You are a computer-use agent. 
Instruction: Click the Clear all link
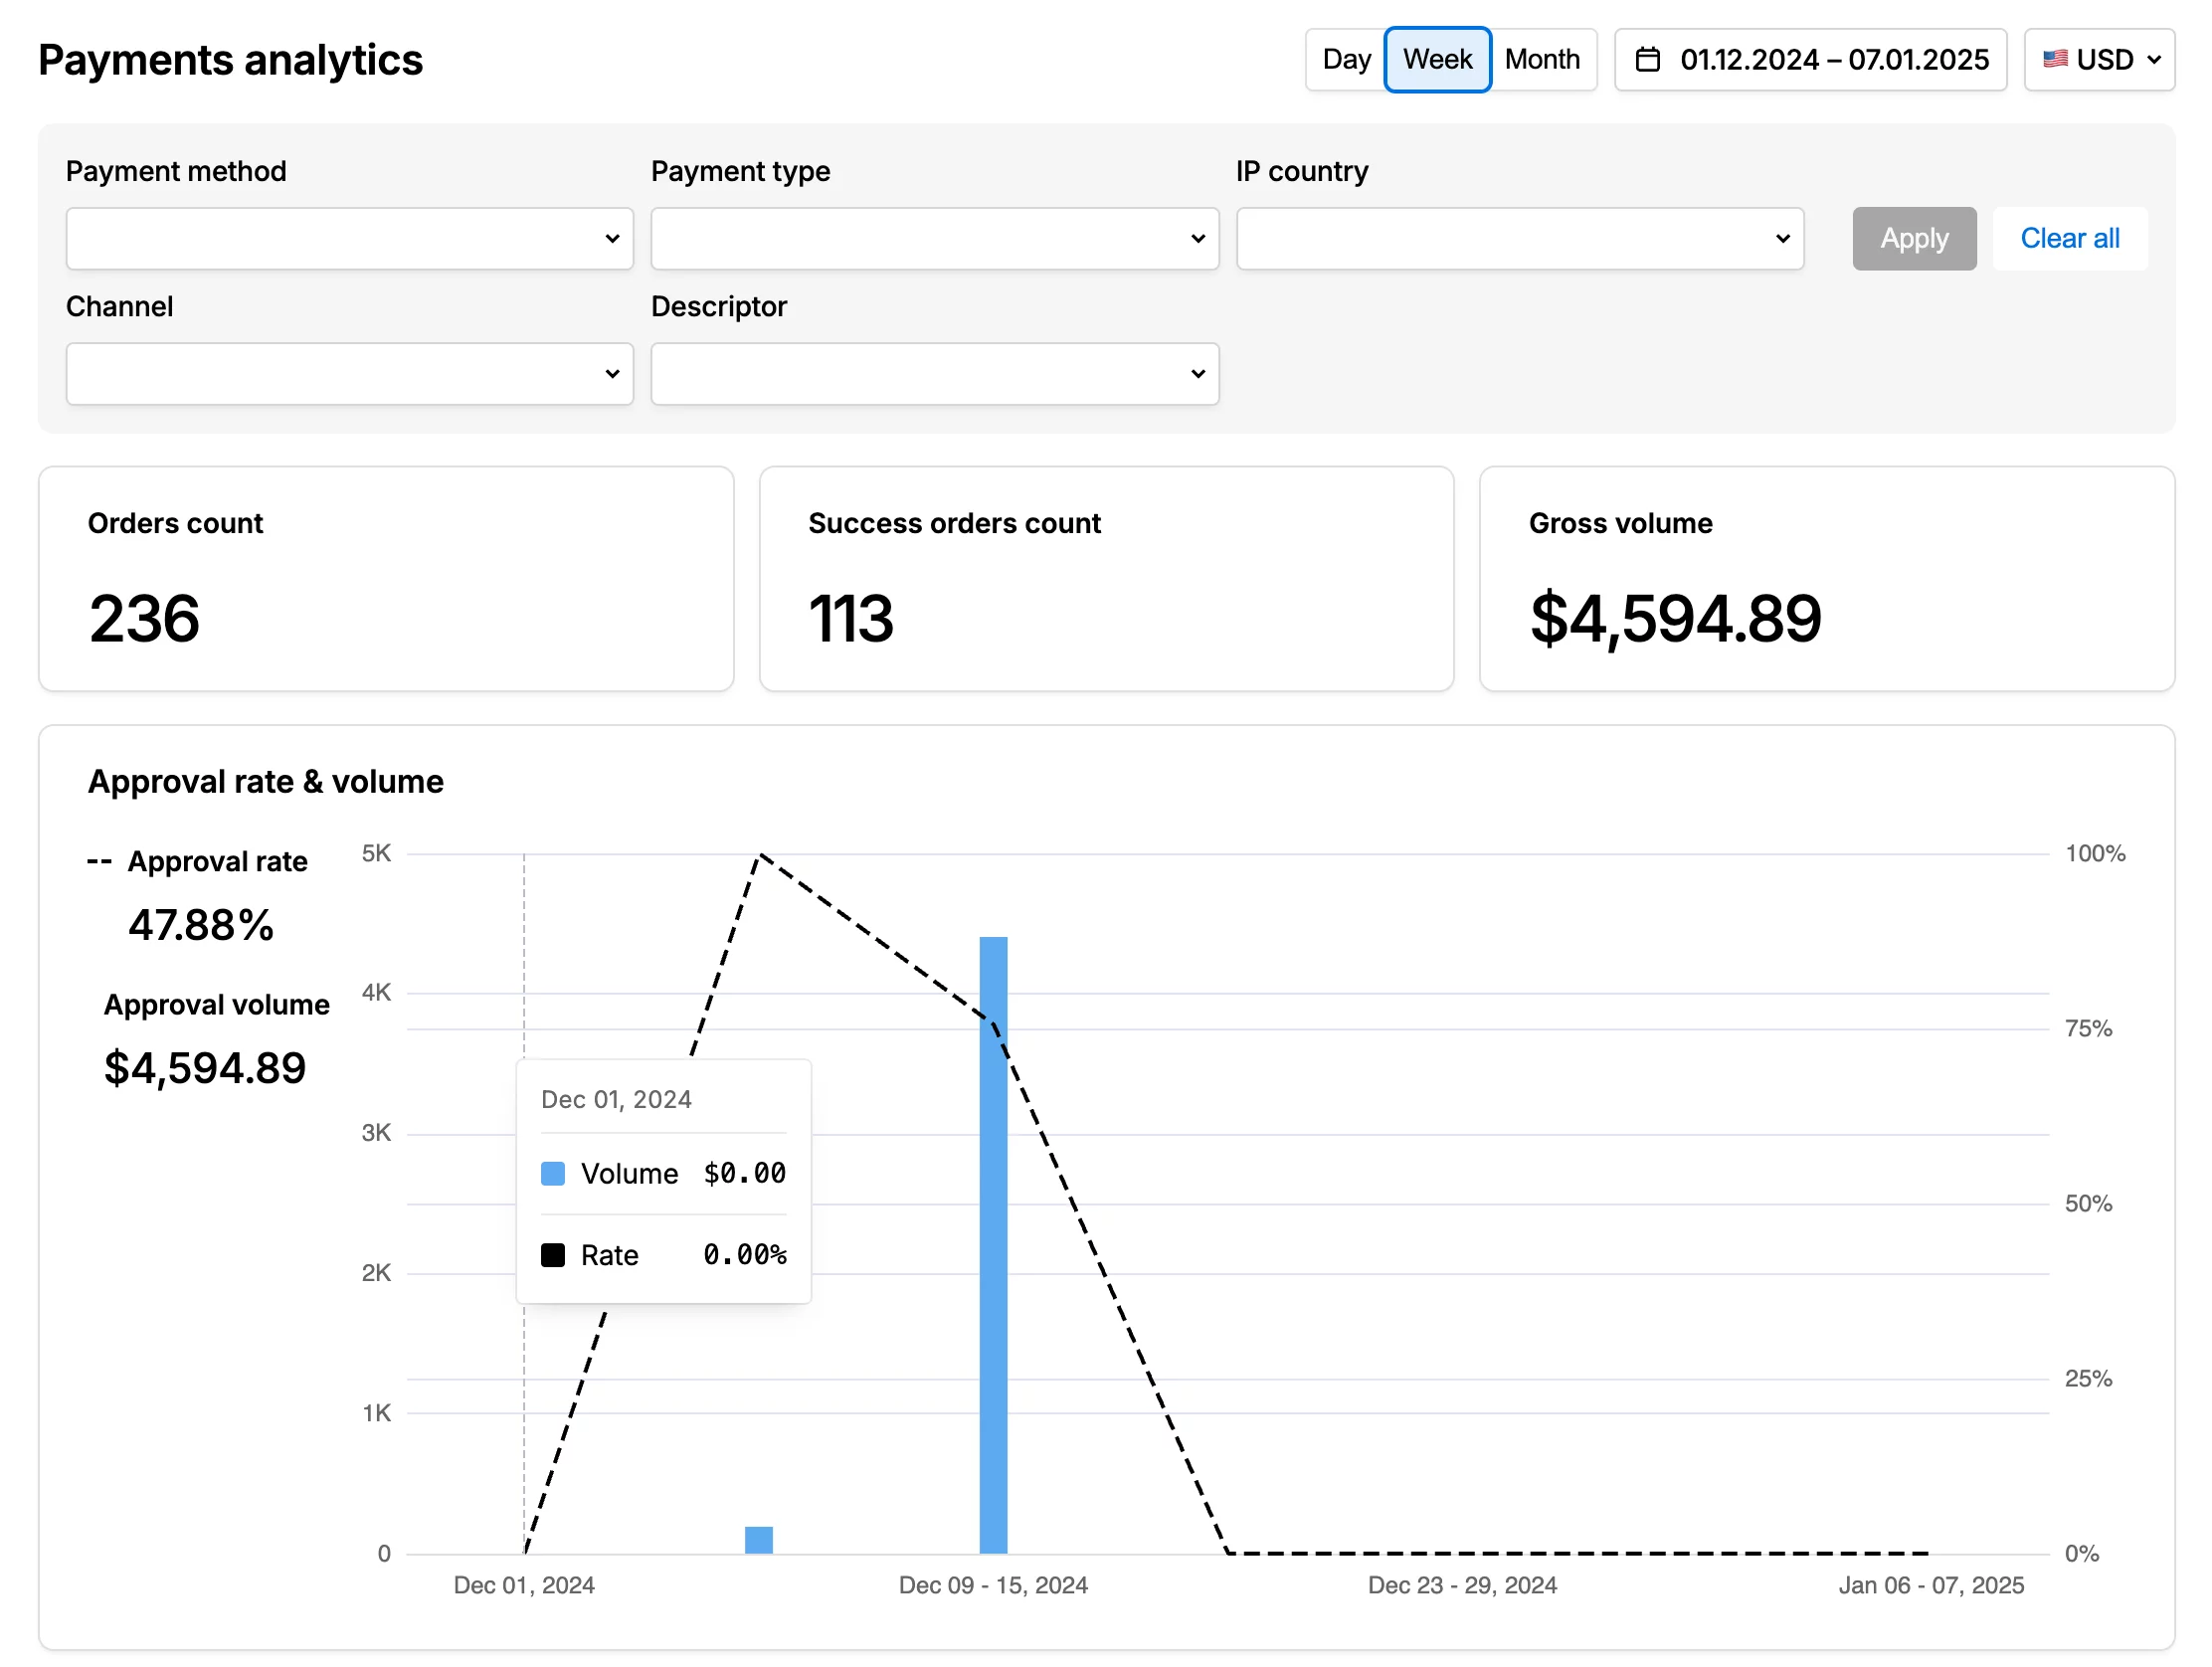(x=2070, y=238)
